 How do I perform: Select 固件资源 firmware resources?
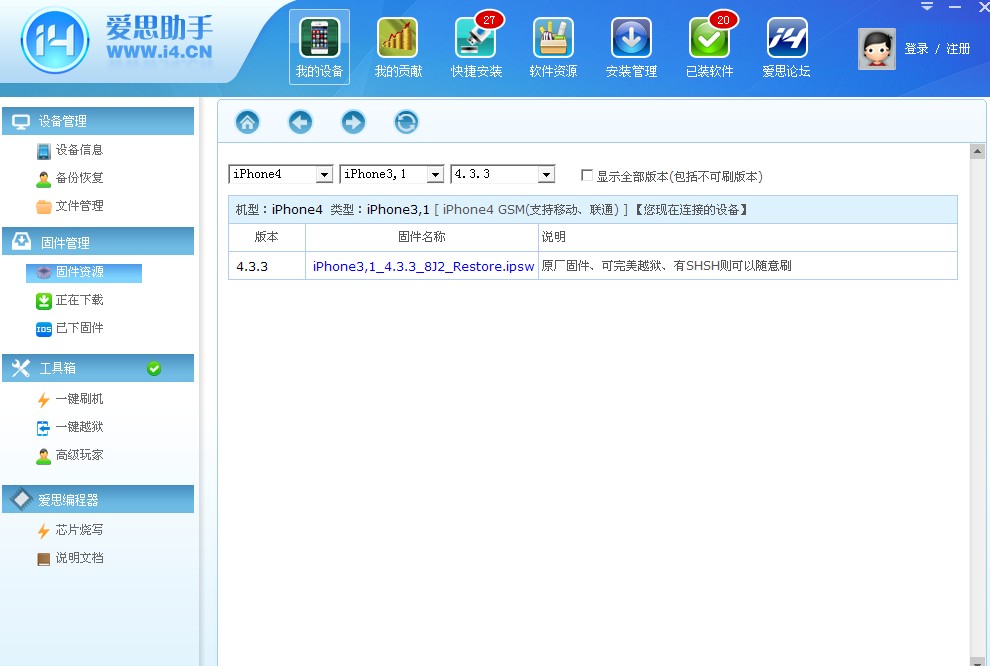[83, 272]
